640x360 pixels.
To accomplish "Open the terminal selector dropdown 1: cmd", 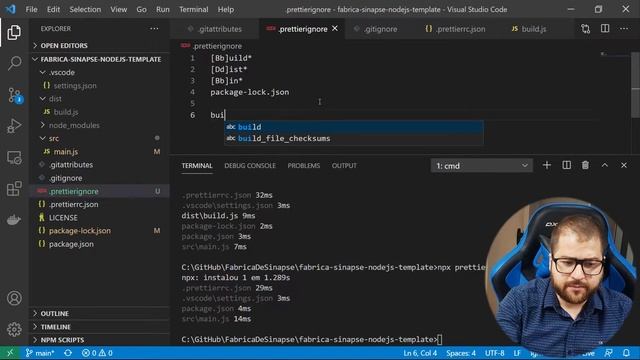I will [482, 166].
